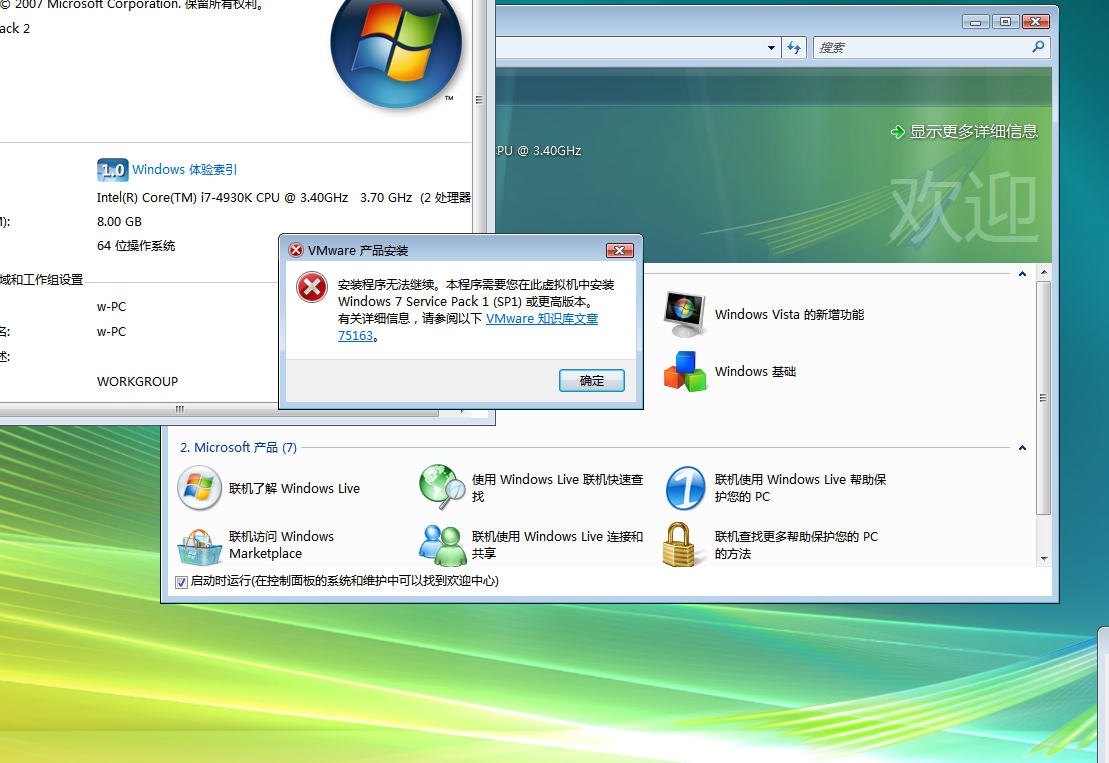Collapse the first Welcome Center section chevron
Screen dimensions: 1109x763
(1022, 274)
